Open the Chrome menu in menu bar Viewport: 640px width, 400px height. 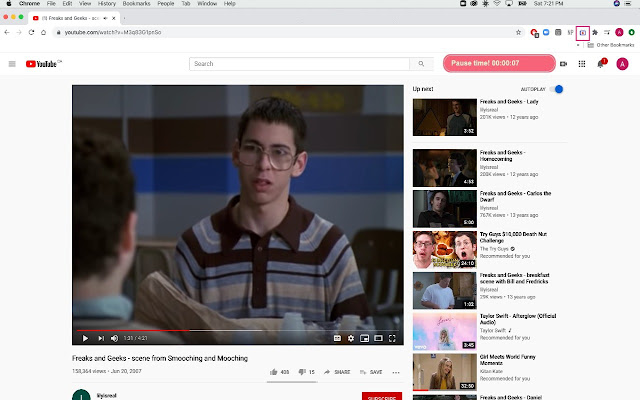click(x=29, y=3)
